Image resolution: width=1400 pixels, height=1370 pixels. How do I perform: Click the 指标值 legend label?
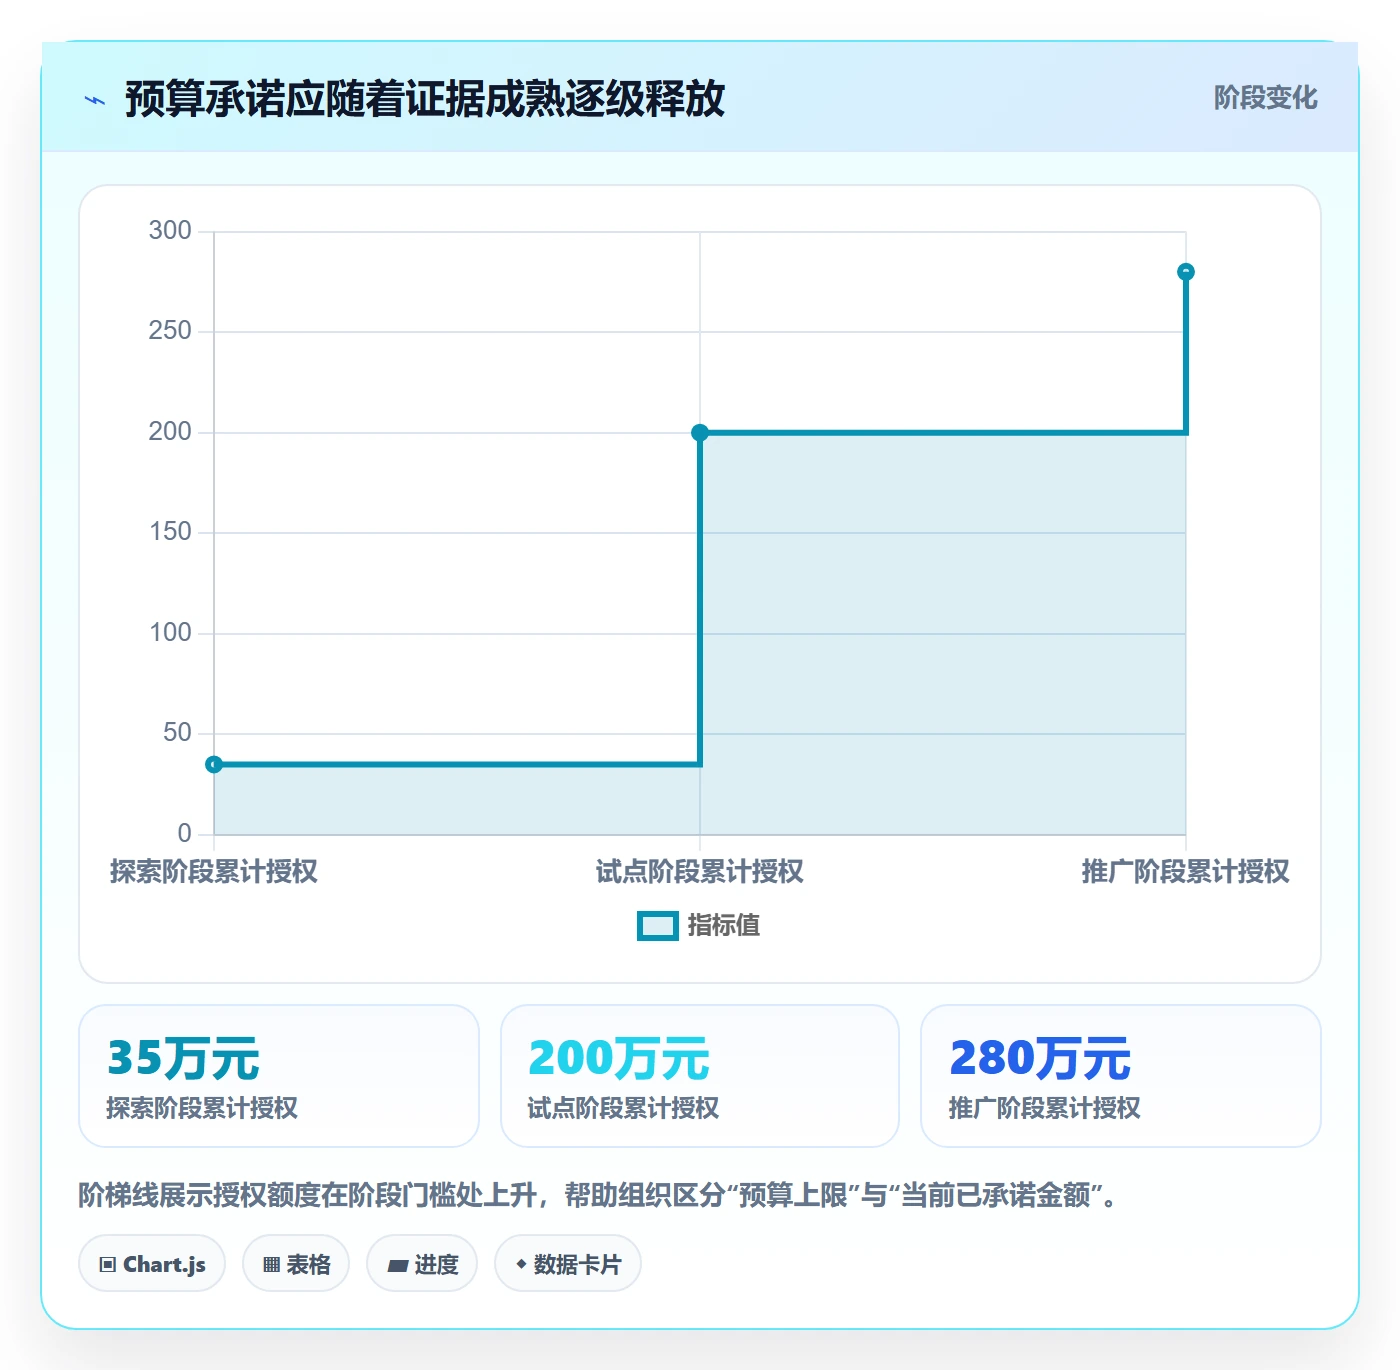(724, 926)
